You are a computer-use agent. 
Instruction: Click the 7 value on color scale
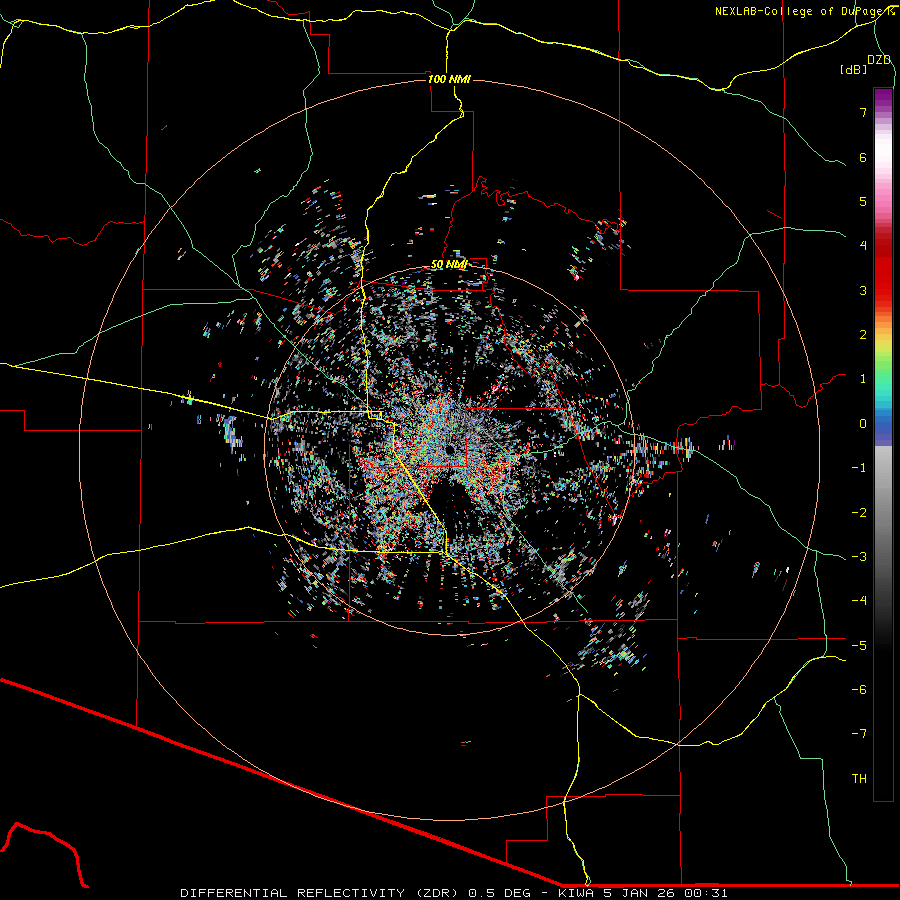(863, 112)
